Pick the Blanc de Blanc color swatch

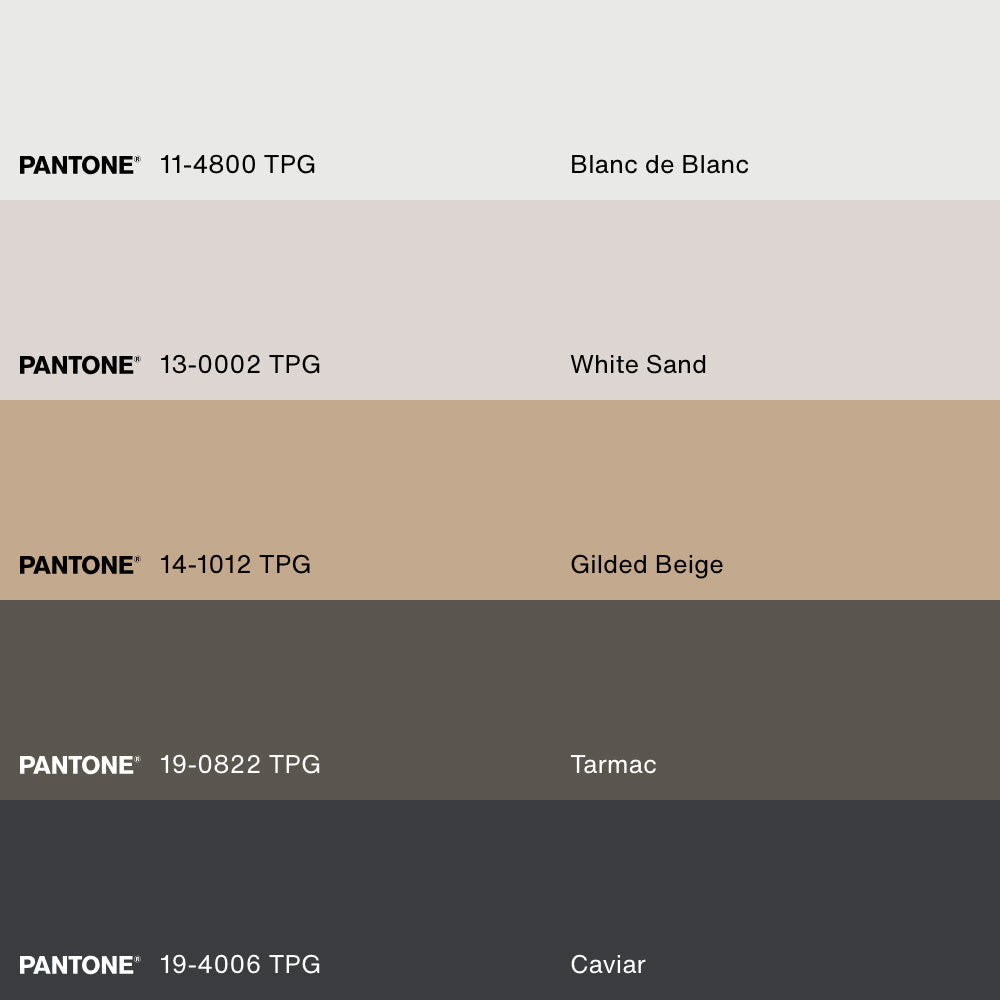[x=500, y=80]
